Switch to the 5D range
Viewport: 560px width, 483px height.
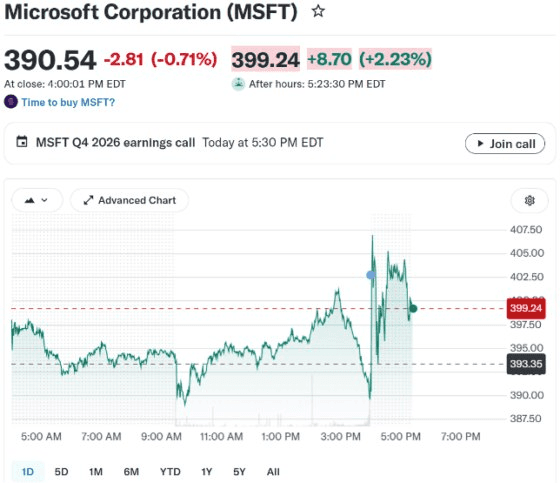(61, 472)
